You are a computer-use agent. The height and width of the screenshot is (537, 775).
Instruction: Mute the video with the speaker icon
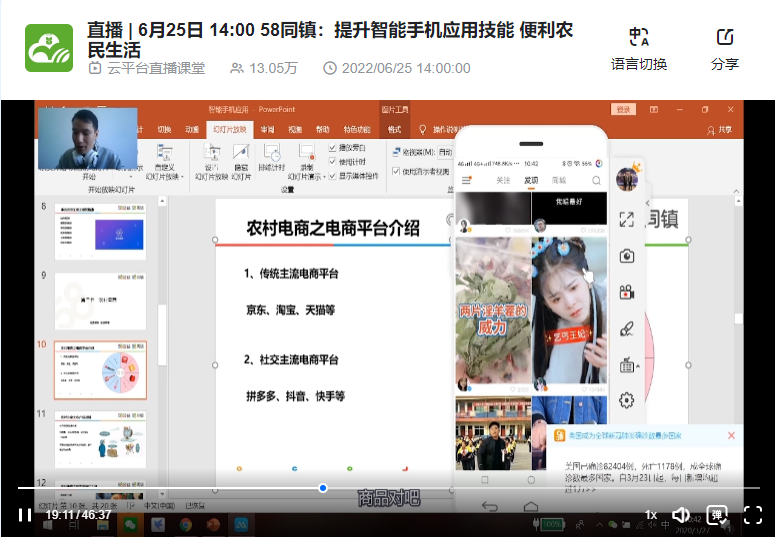point(682,515)
